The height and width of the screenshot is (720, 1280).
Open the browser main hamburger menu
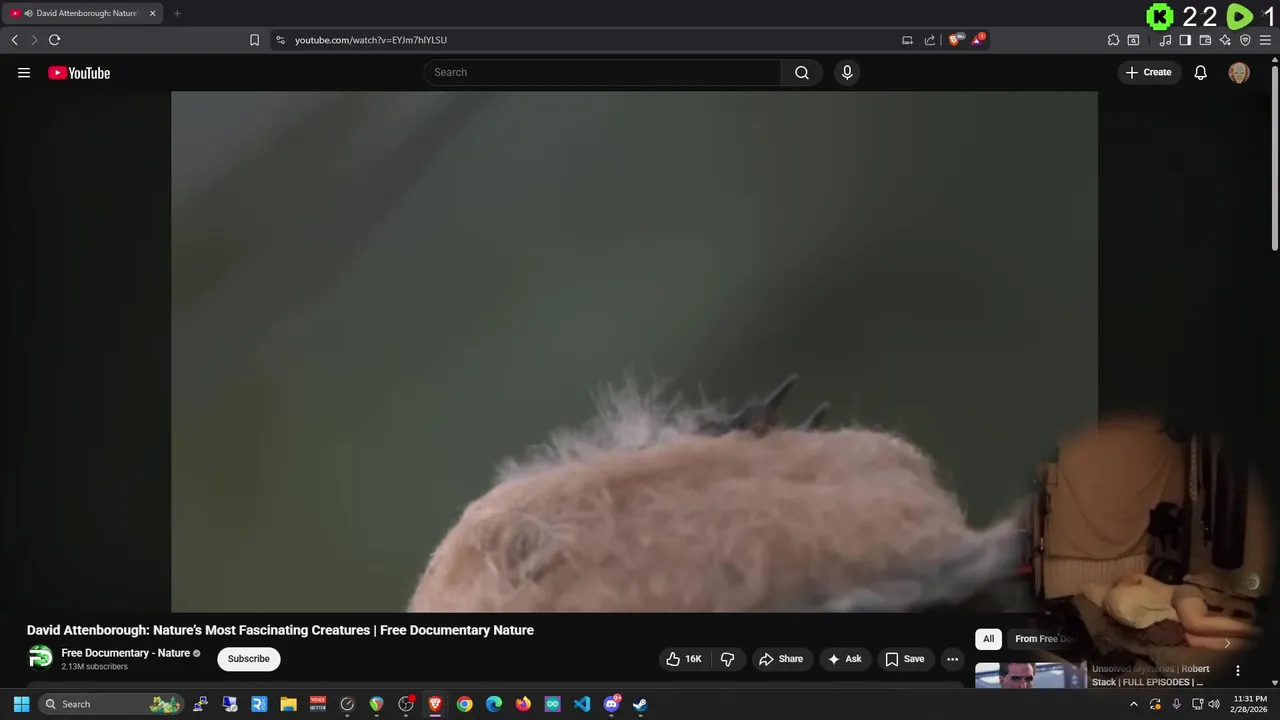coord(1265,40)
